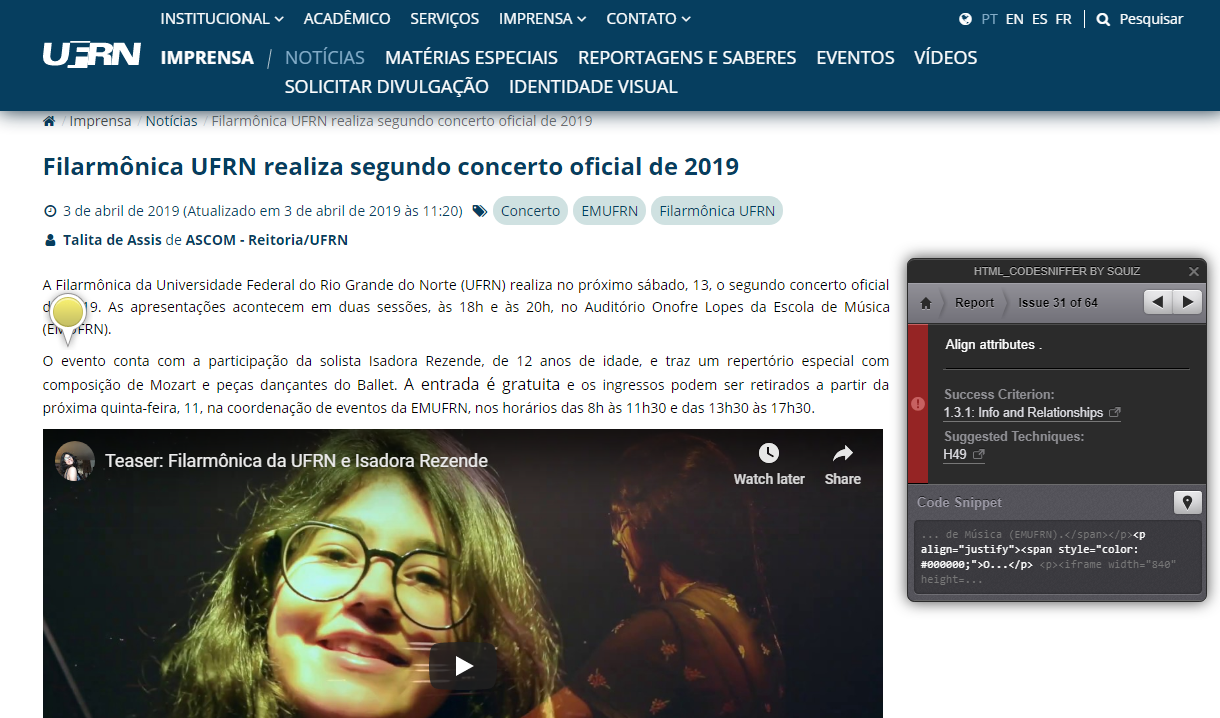Open the MATÉRIAS ESPECIAIS menu item
Viewport: 1220px width, 718px height.
click(471, 57)
